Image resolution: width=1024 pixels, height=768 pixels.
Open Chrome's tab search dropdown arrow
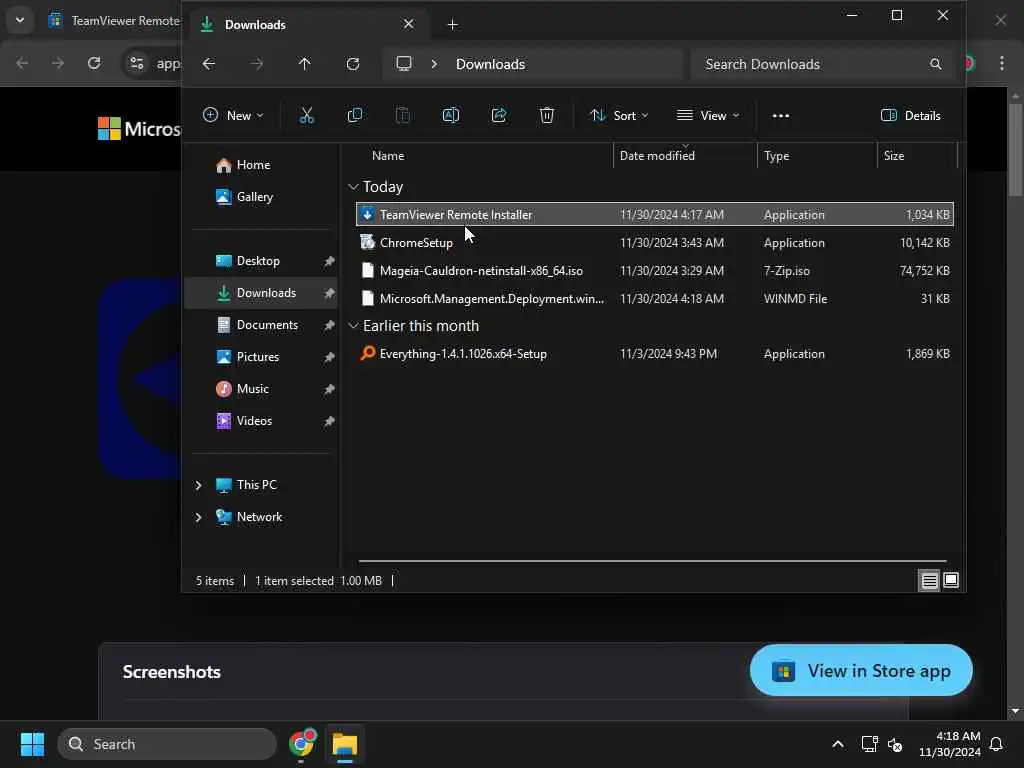pos(20,20)
